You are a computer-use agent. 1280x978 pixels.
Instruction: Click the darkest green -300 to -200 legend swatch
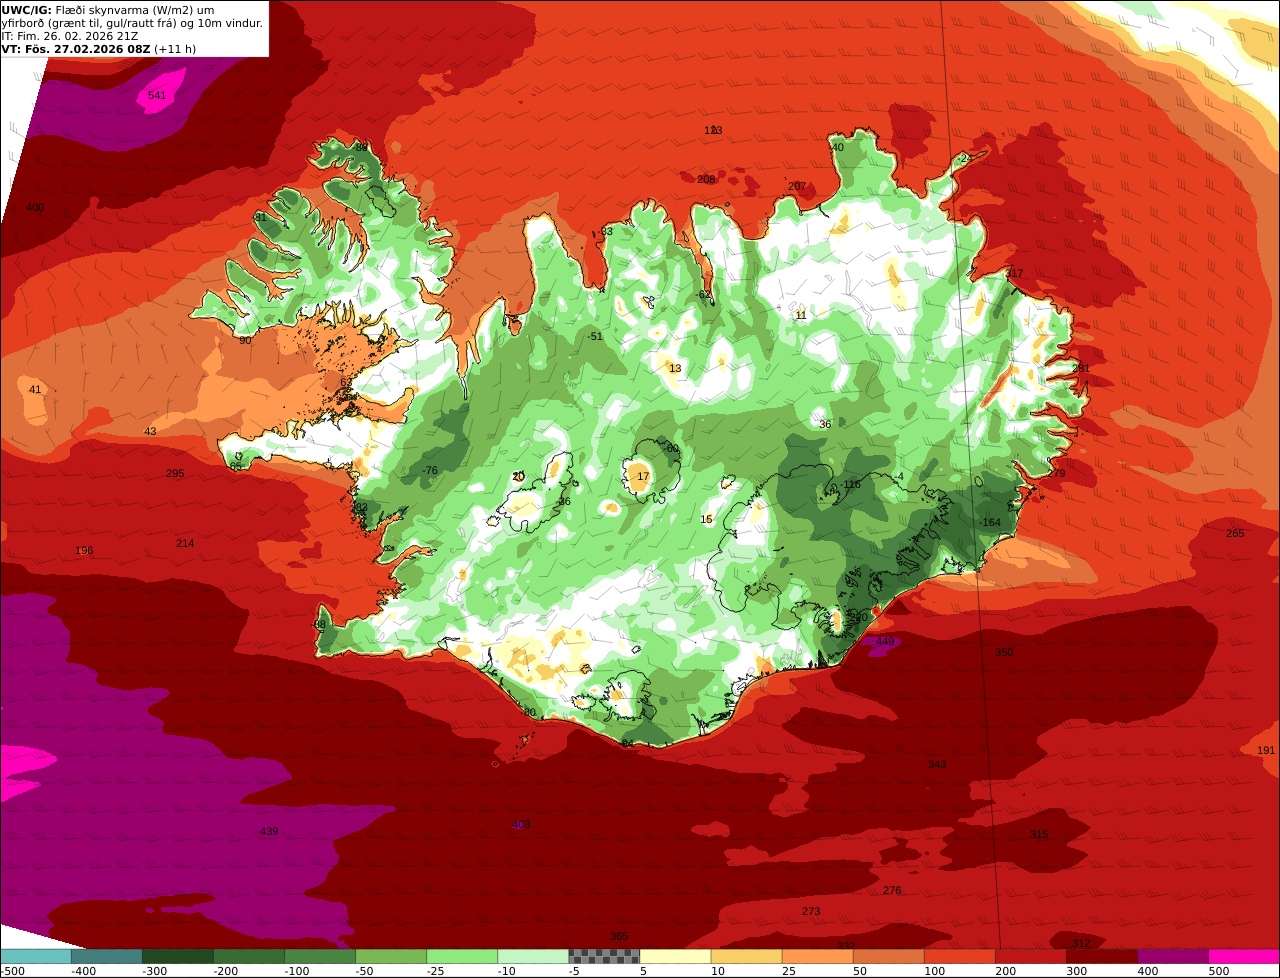pos(178,956)
